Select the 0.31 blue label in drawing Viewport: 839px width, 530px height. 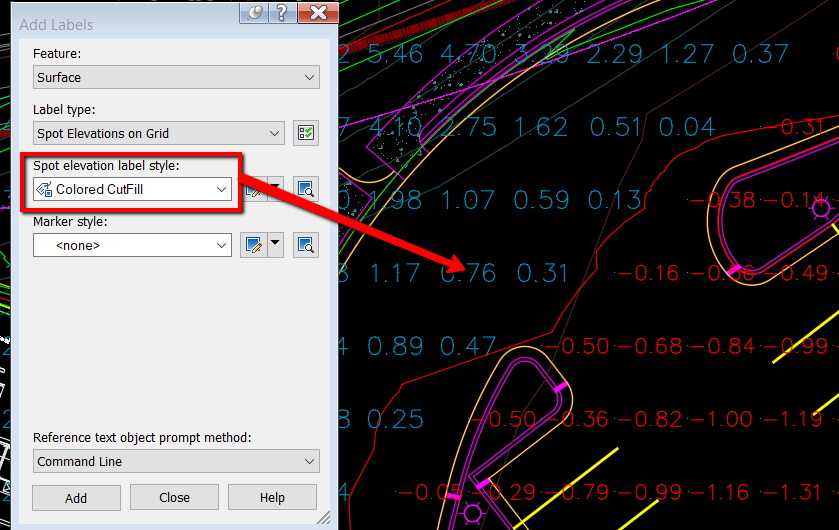point(542,273)
